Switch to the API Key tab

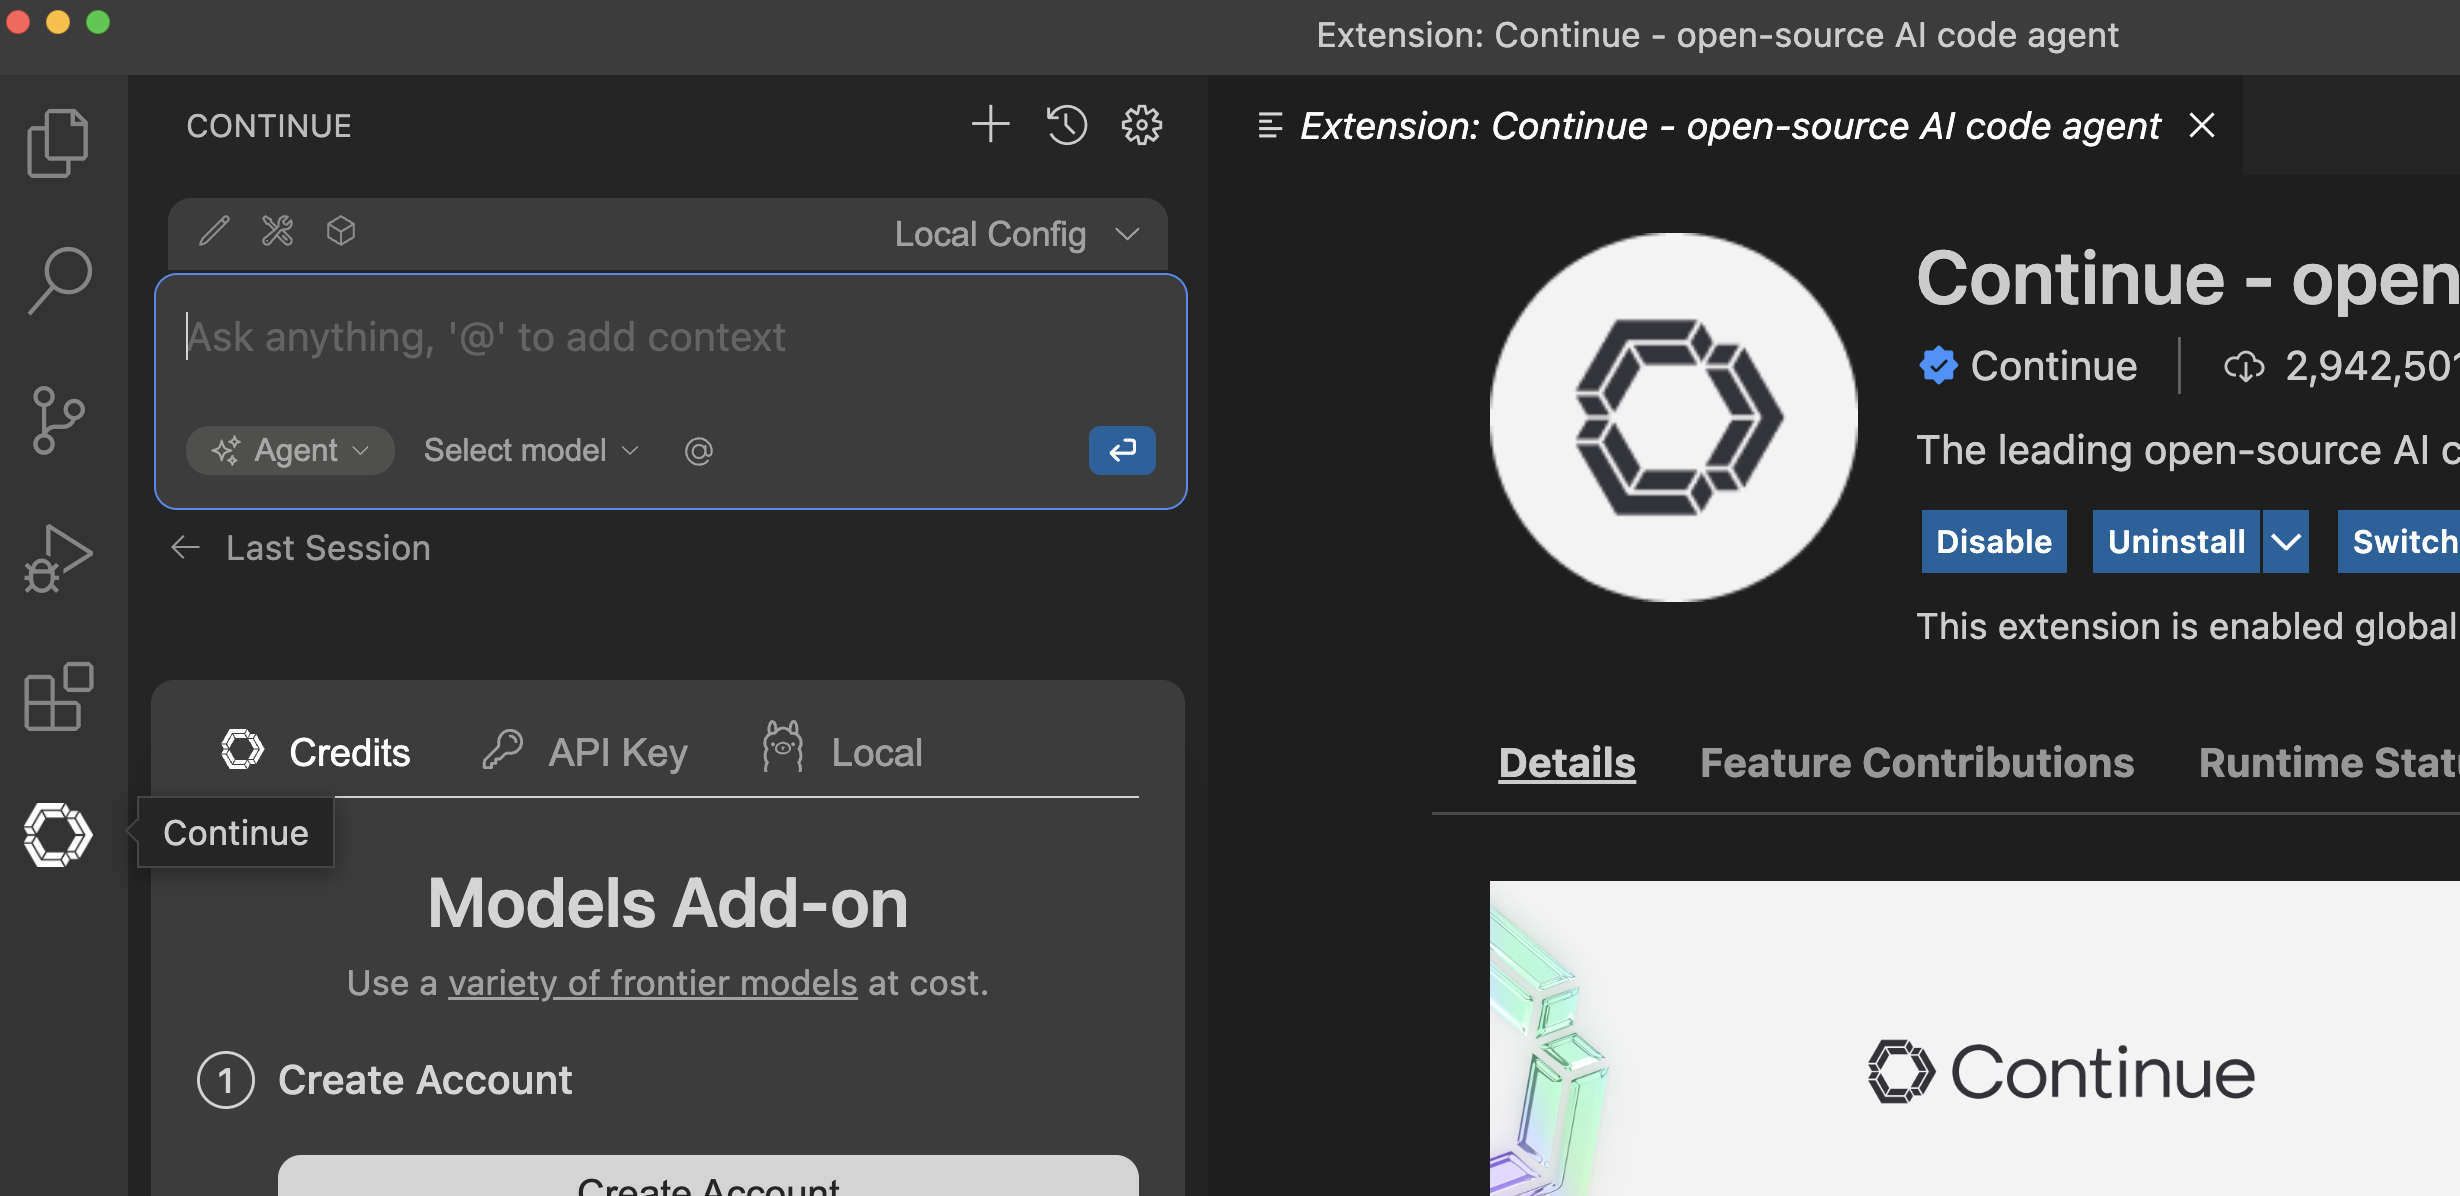[x=586, y=752]
